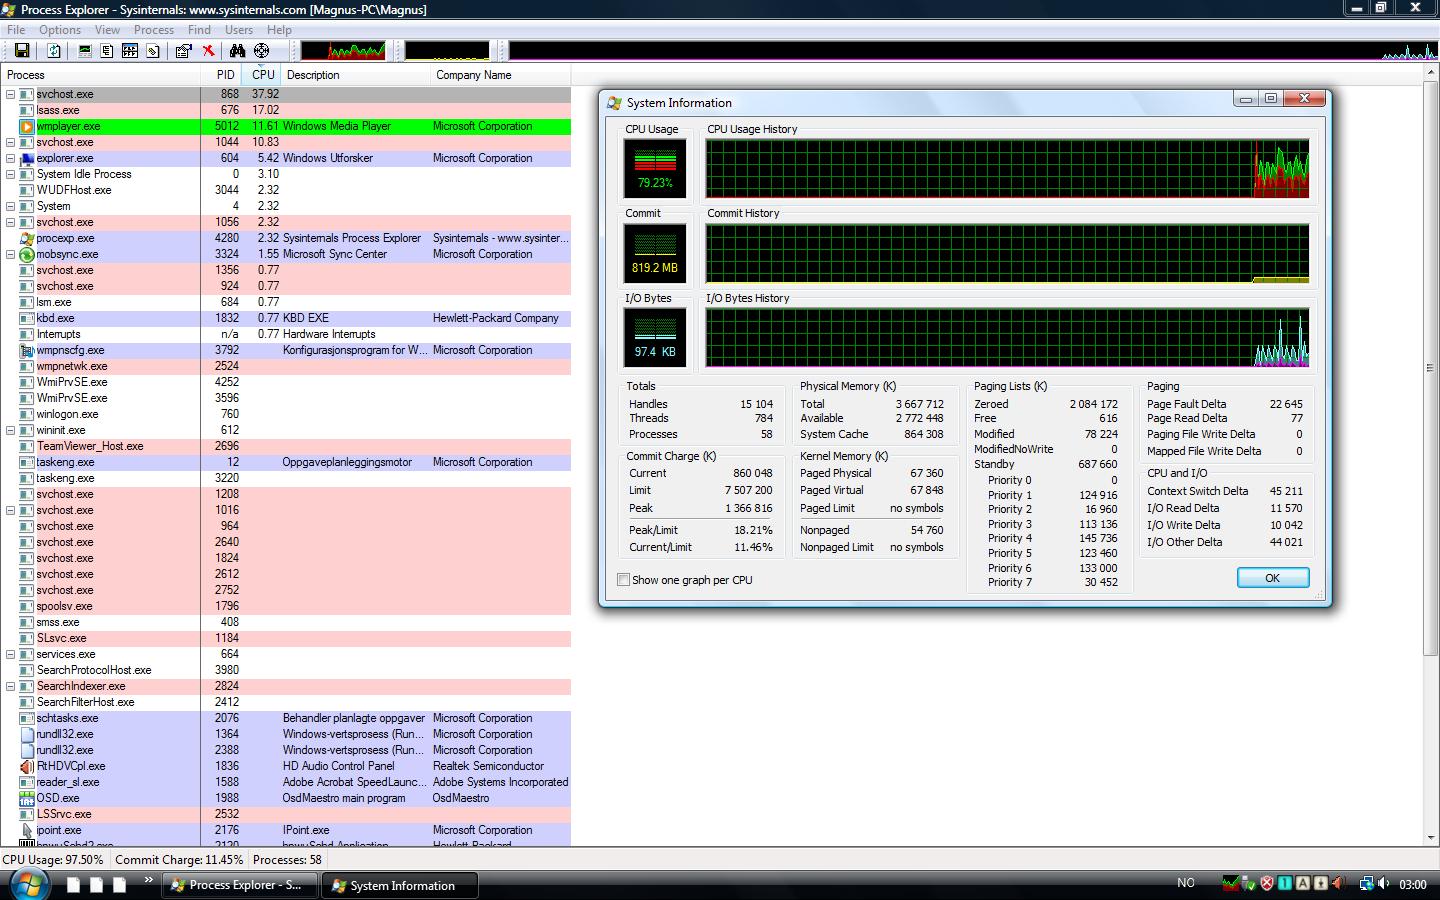Sort by the Process column header

tap(100, 75)
